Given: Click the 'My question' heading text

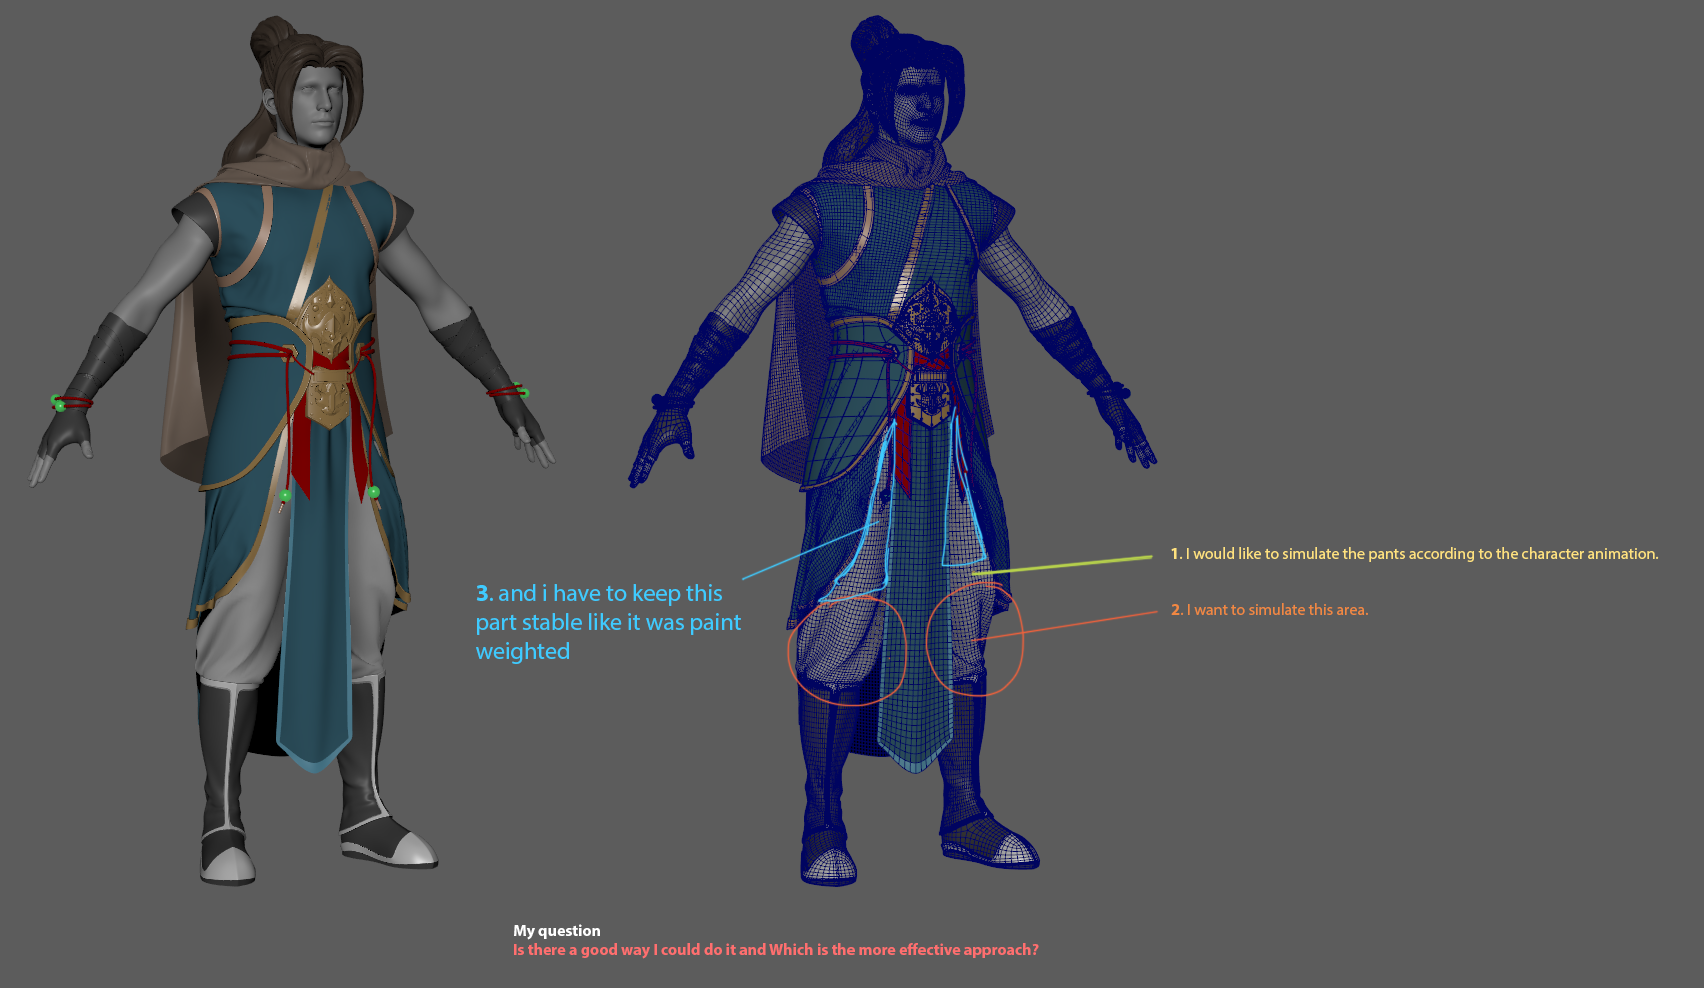Looking at the screenshot, I should [556, 931].
